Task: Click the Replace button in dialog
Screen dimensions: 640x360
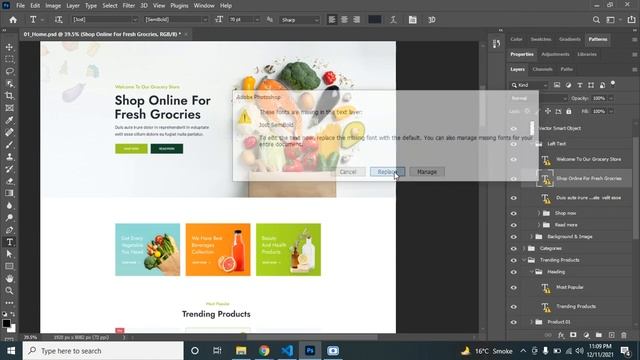Action: (387, 172)
